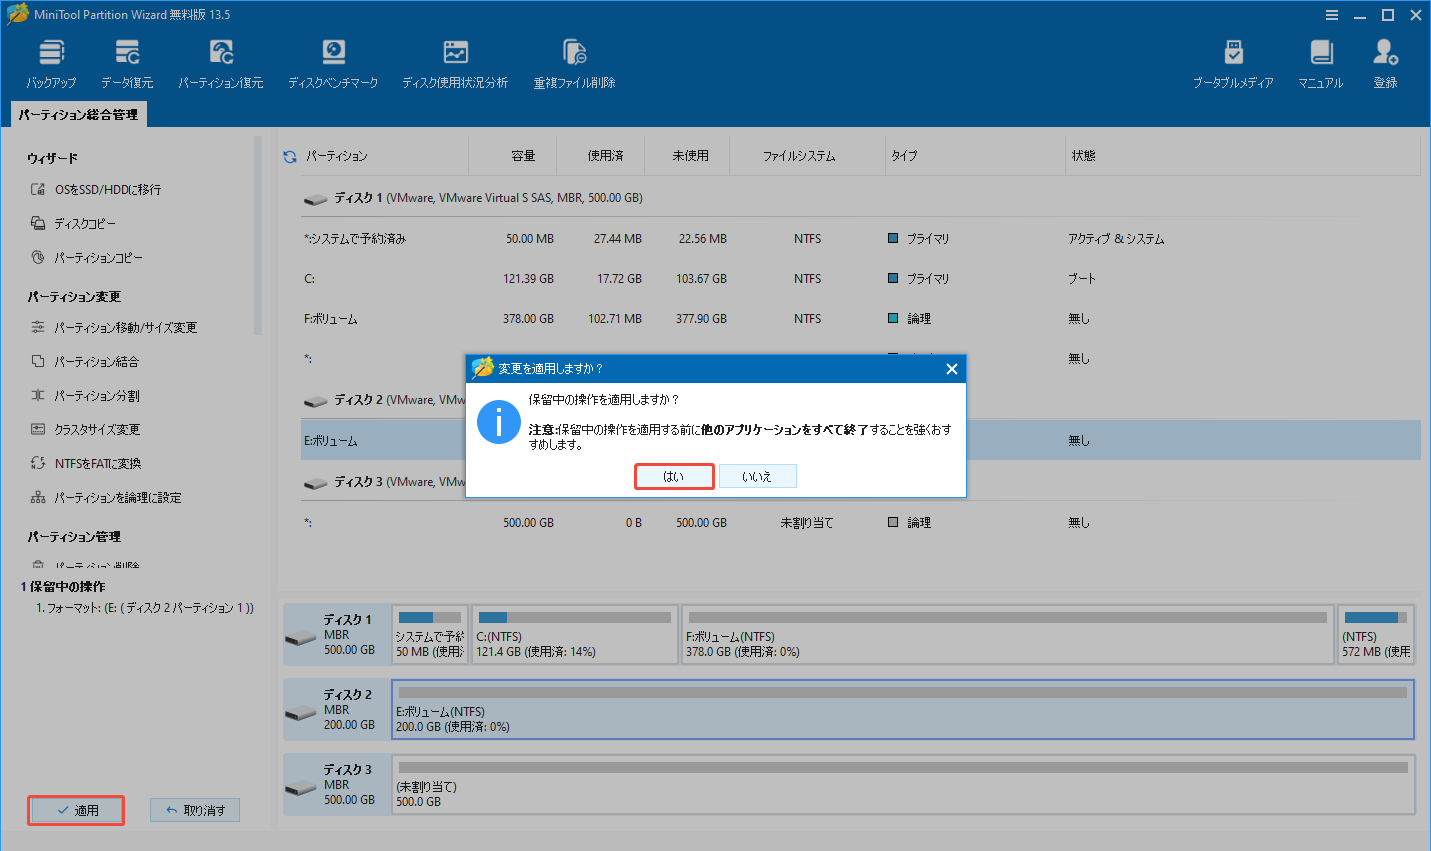
Task: Start ディスク使用状況分析
Action: click(455, 62)
